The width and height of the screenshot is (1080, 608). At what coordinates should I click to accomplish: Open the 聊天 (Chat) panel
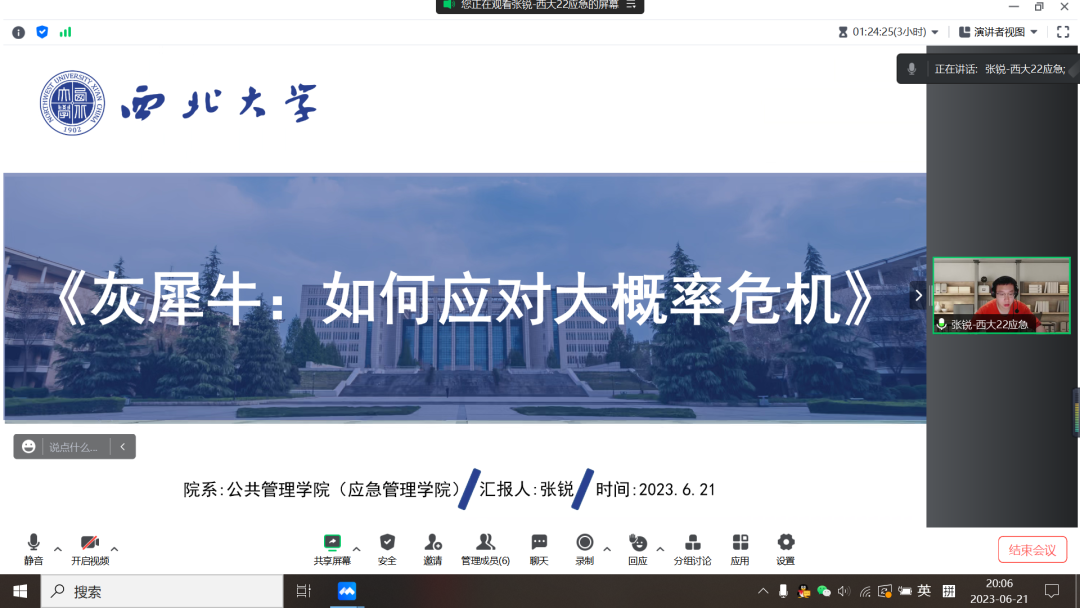click(x=539, y=548)
